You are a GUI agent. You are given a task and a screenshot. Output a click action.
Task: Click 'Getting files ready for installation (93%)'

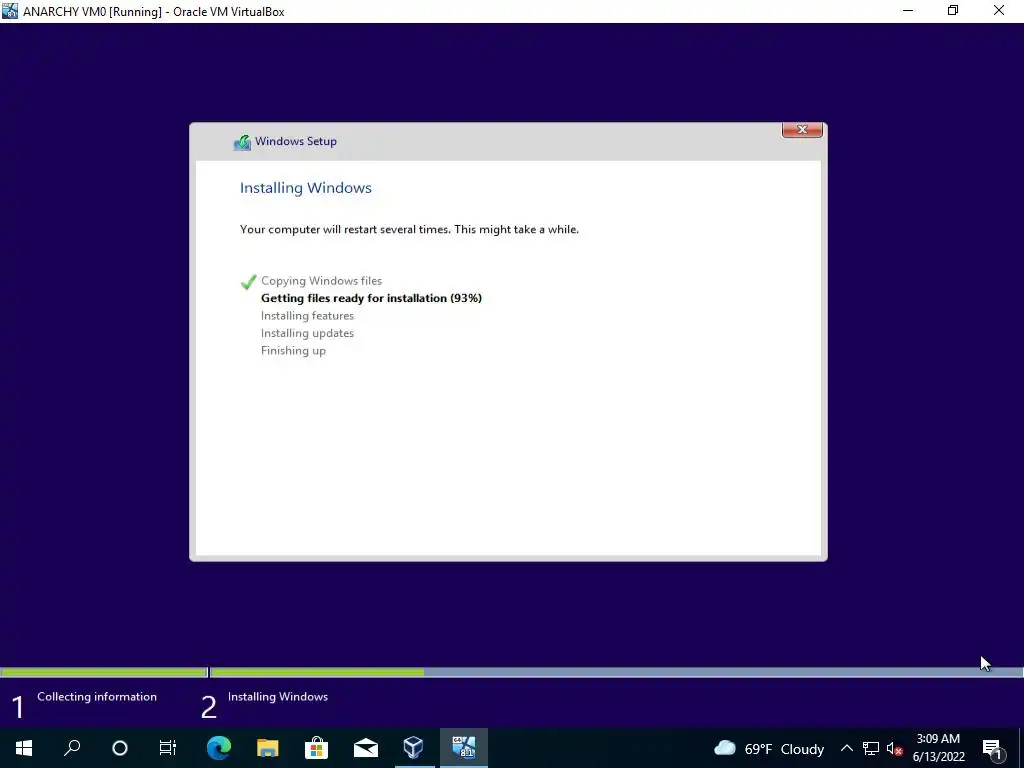point(371,298)
